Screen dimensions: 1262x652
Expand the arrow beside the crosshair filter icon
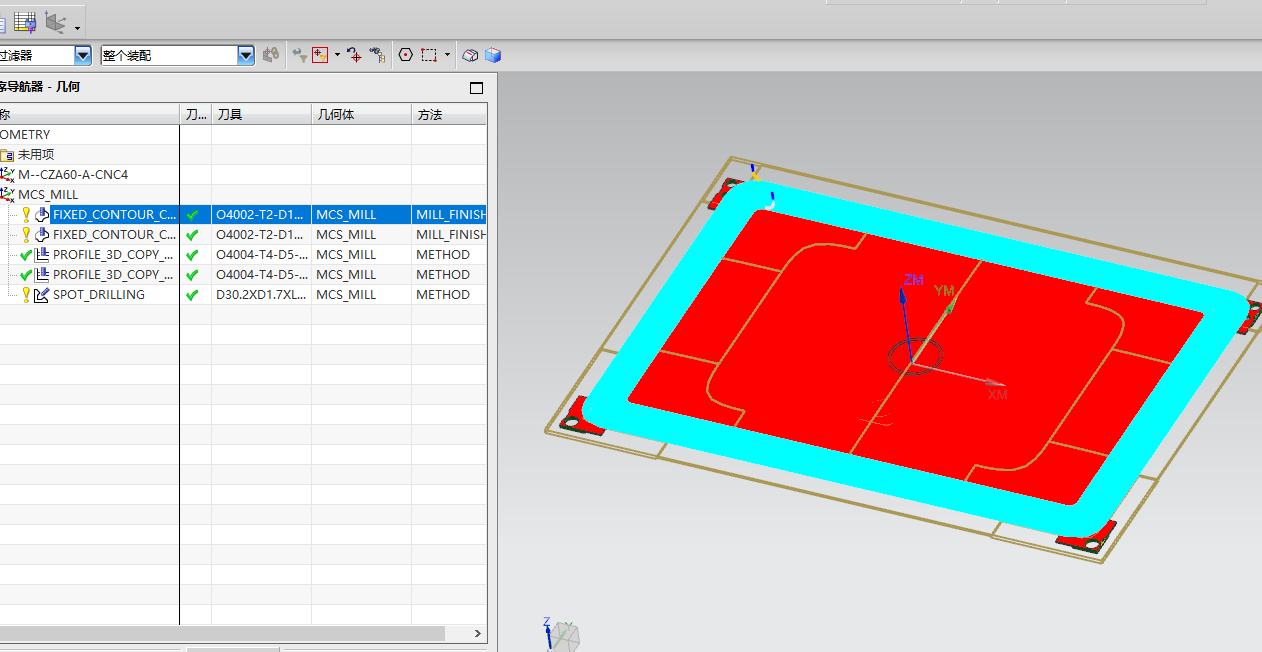pyautogui.click(x=337, y=55)
